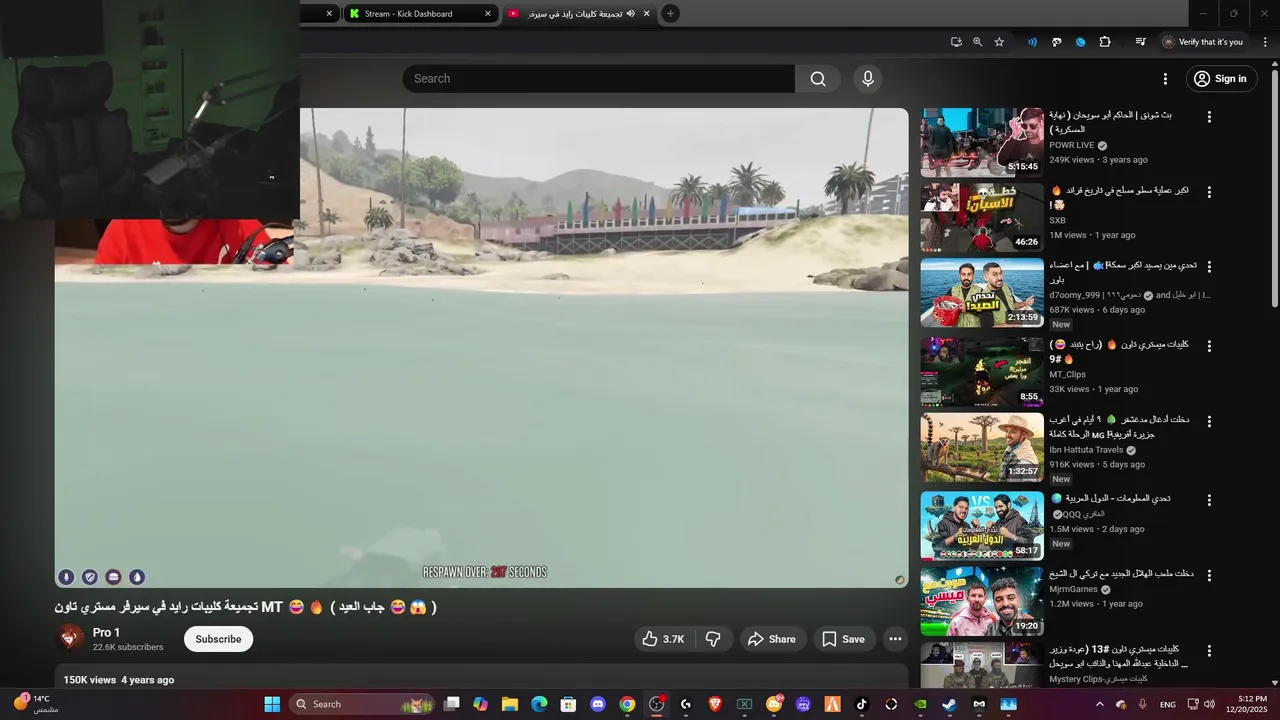This screenshot has width=1280, height=720.
Task: Open Brave browser from the taskbar
Action: tap(715, 704)
